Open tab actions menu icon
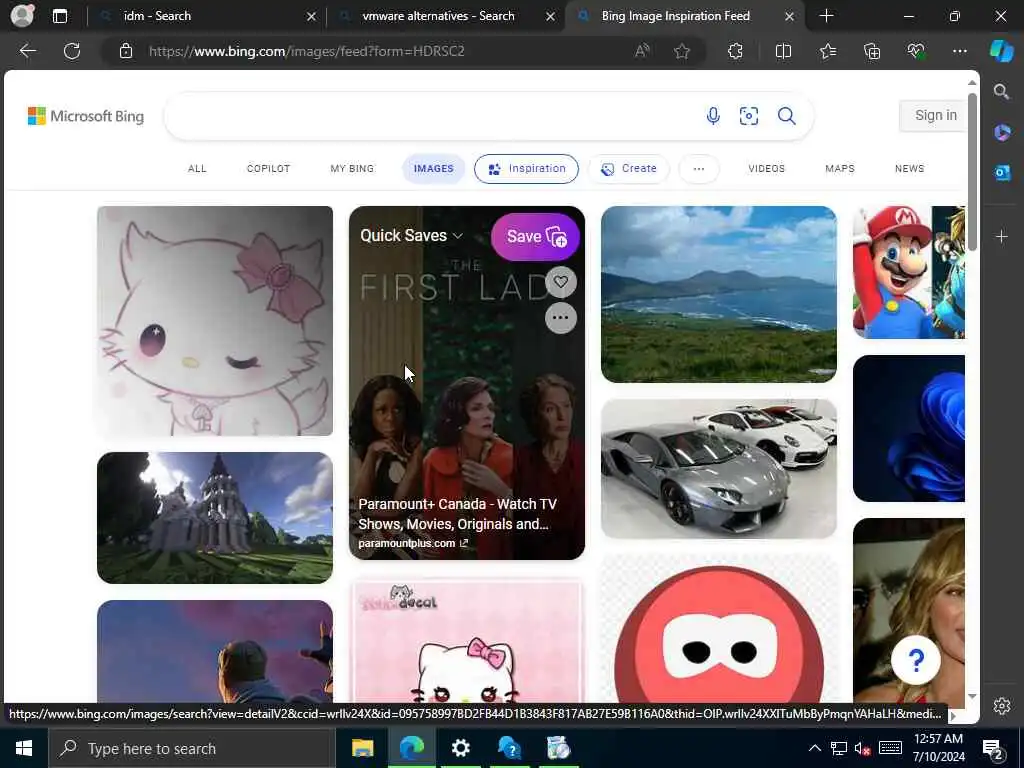 tap(60, 16)
